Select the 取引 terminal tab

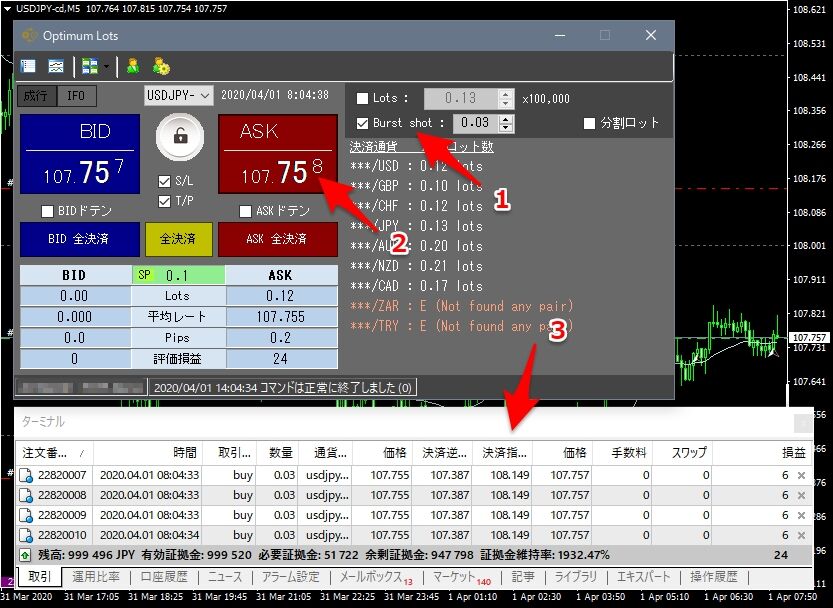tap(40, 577)
